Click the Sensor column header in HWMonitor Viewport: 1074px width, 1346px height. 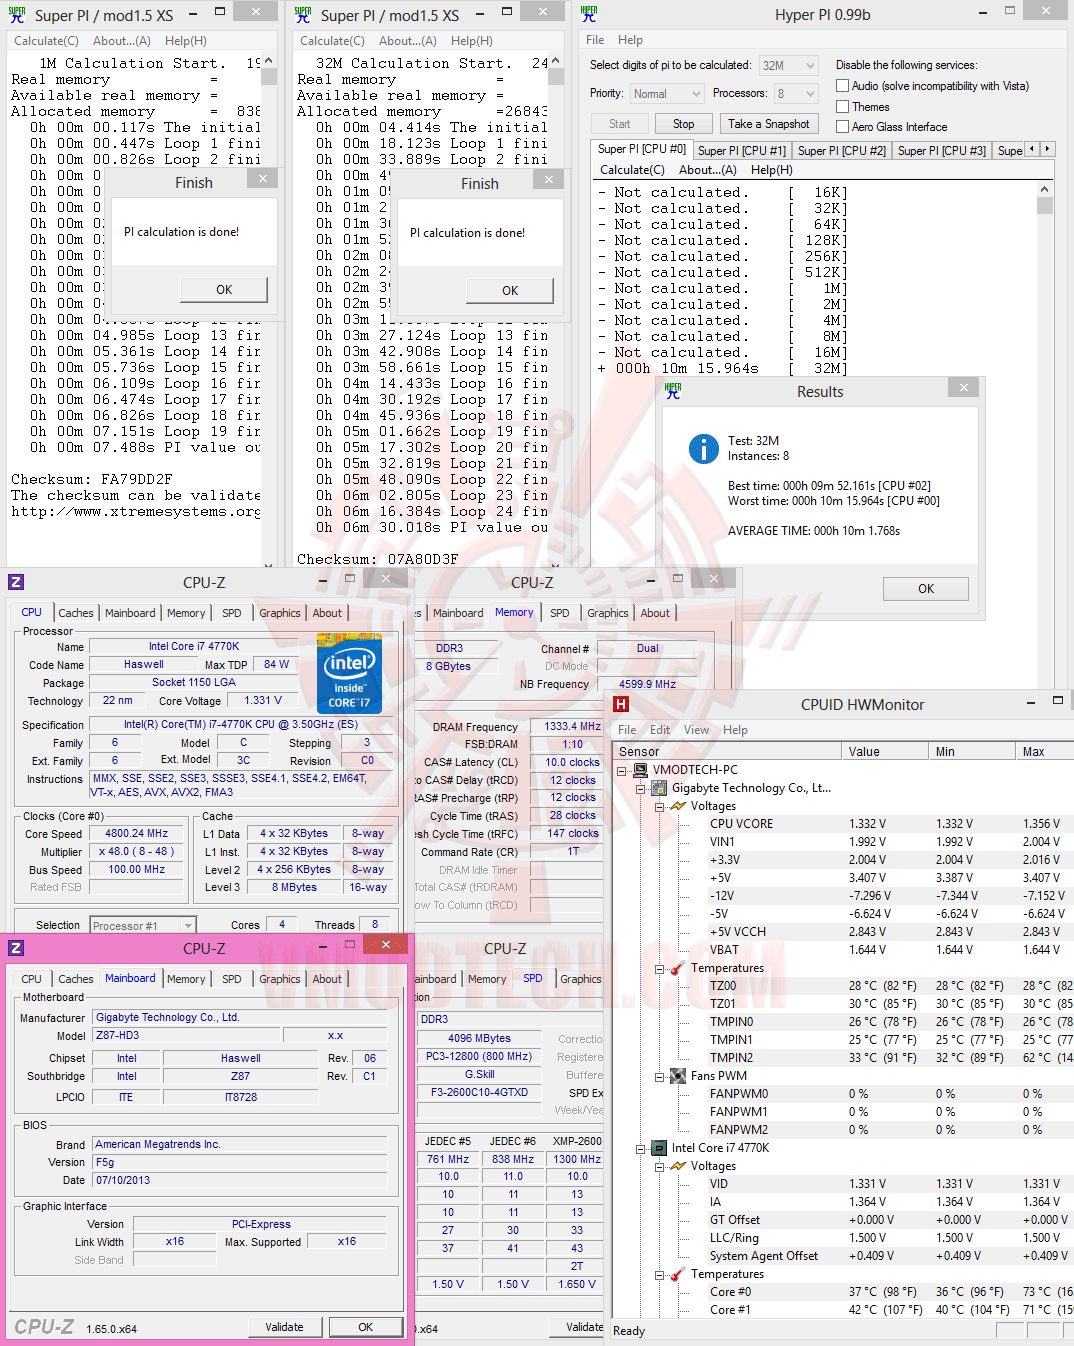[727, 752]
